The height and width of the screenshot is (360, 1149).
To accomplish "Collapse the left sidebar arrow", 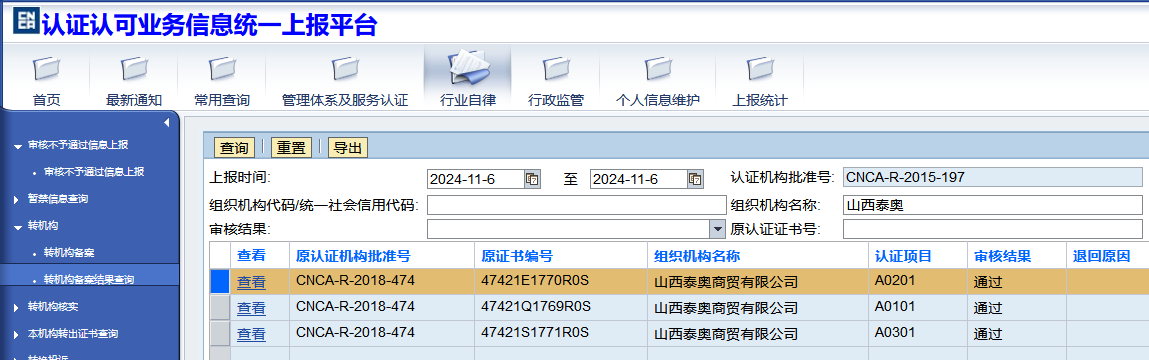I will point(166,122).
